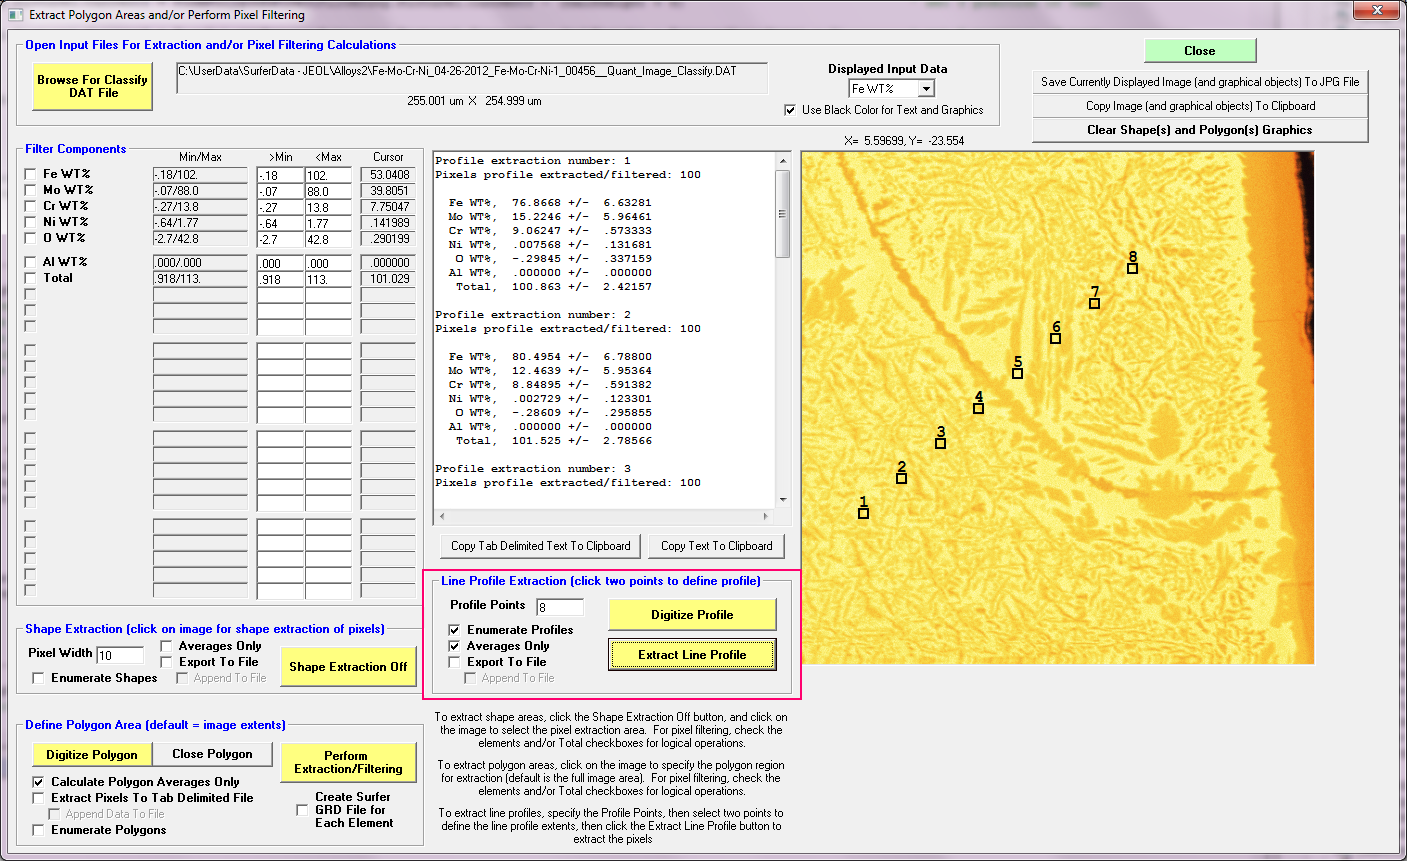The height and width of the screenshot is (861, 1407).
Task: Click Copy Tab Delimited Text To Clipboard
Action: tap(540, 546)
